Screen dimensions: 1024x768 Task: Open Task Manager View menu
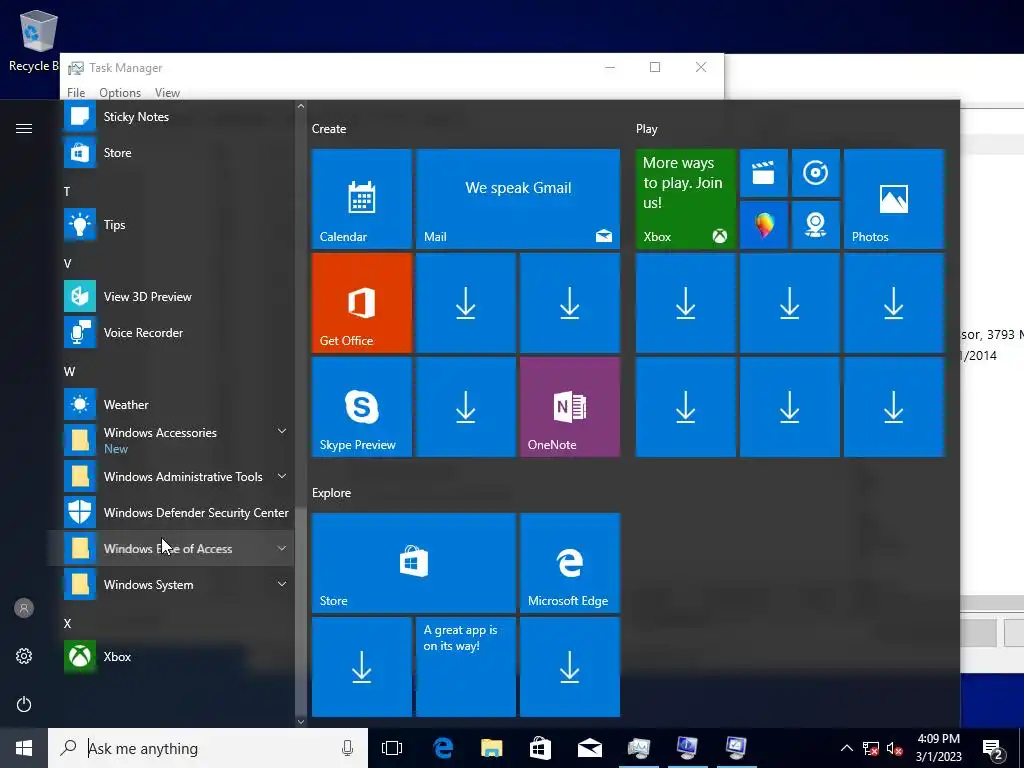167,93
